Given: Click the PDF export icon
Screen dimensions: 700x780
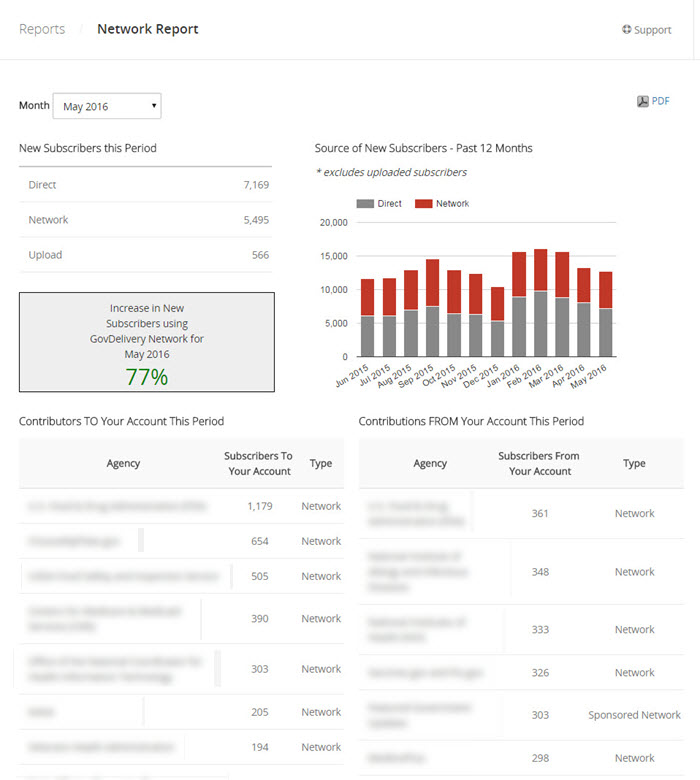Looking at the screenshot, I should point(643,101).
